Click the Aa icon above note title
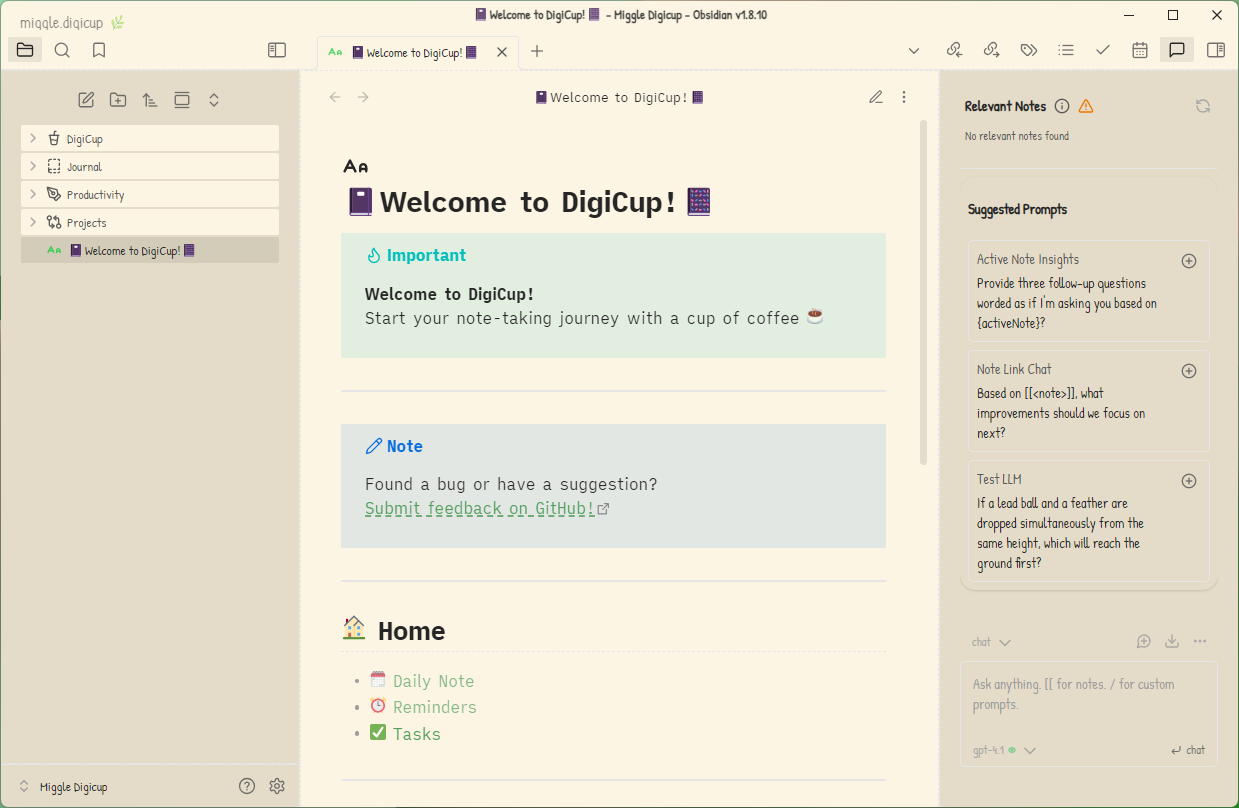This screenshot has height=808, width=1239. click(355, 166)
